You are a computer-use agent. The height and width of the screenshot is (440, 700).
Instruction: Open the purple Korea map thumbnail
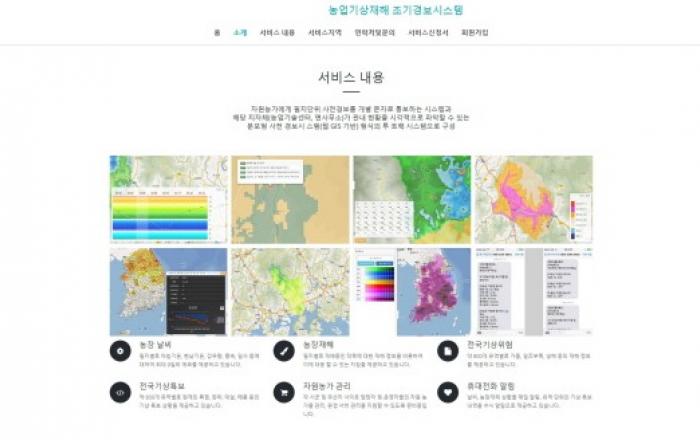412,291
